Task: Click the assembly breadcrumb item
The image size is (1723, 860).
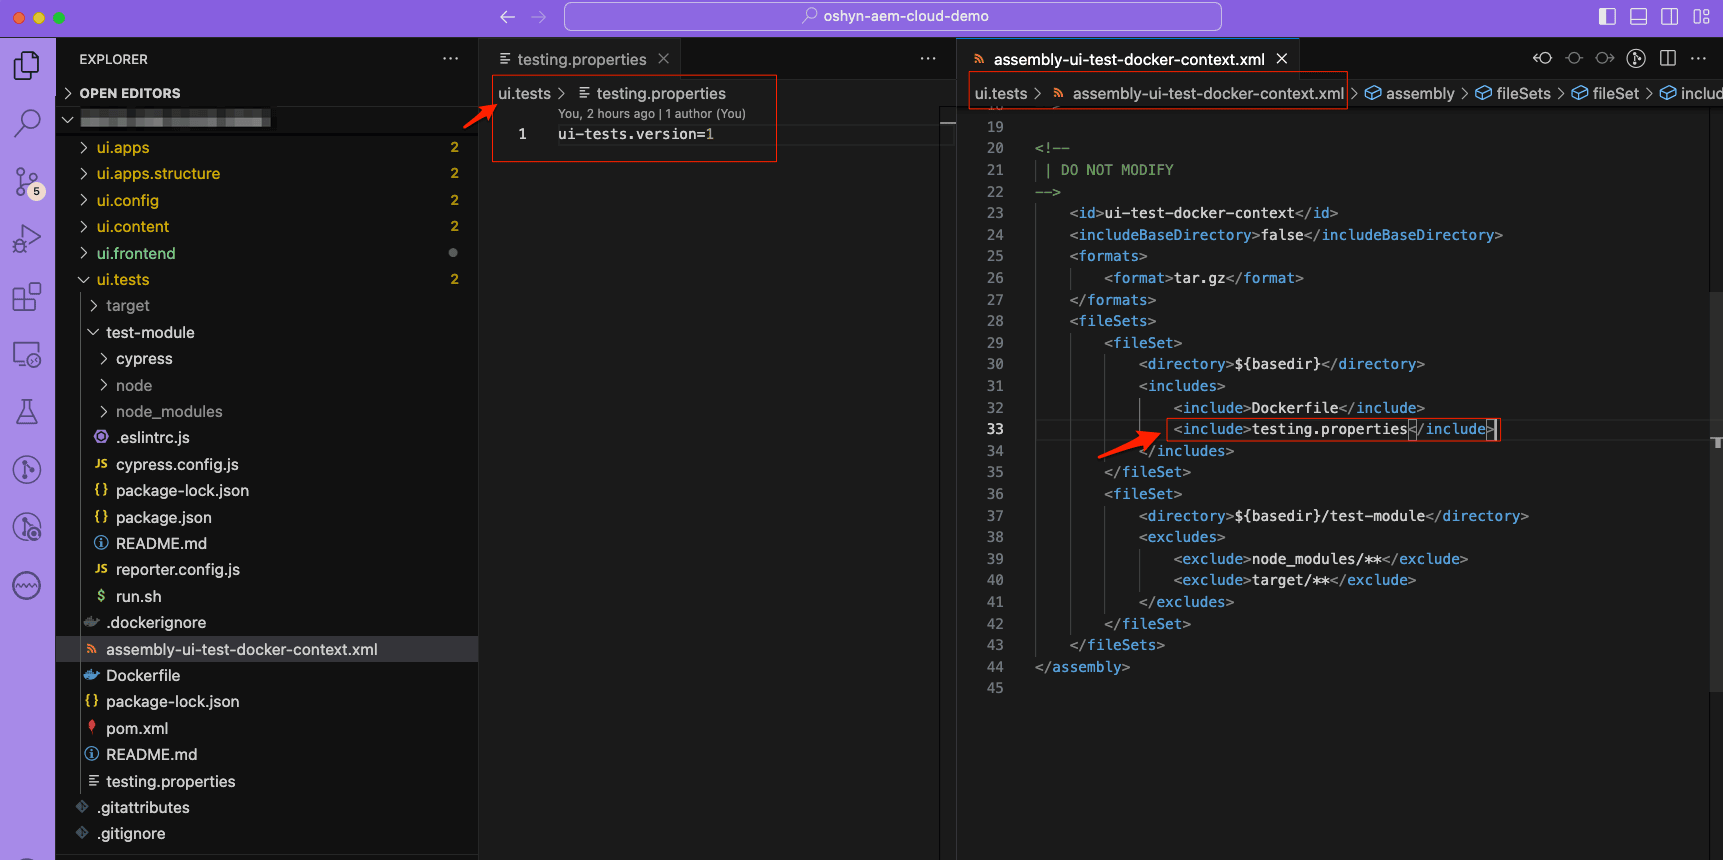Action: point(1410,93)
